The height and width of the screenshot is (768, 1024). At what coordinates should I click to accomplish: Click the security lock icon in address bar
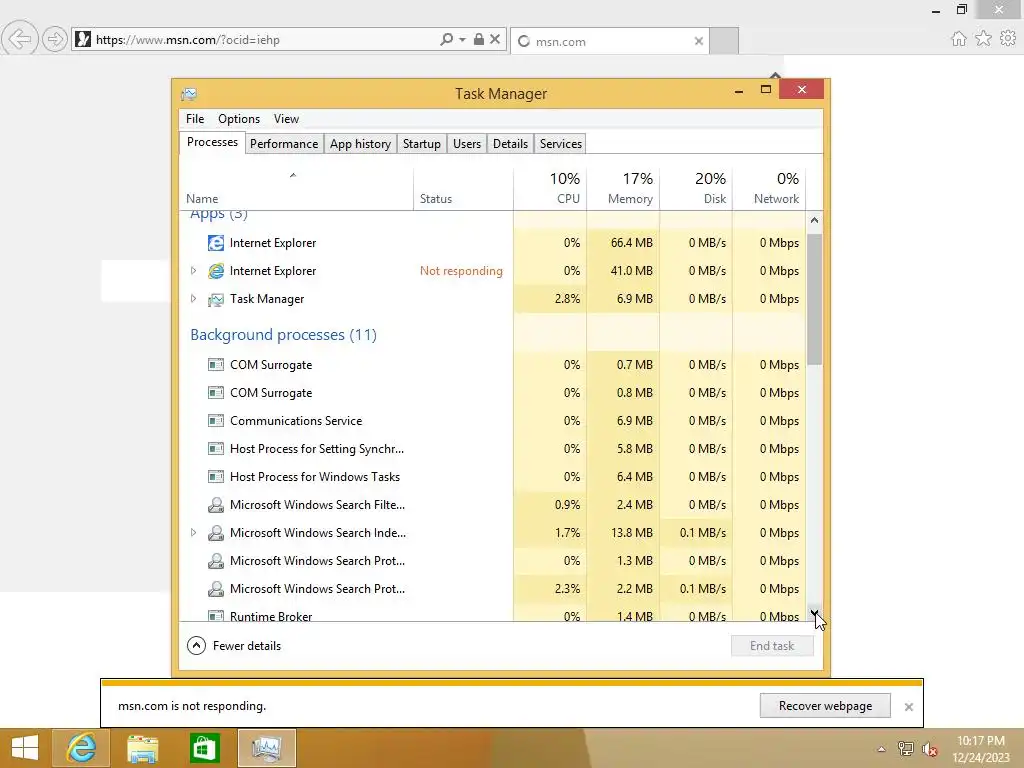(479, 39)
